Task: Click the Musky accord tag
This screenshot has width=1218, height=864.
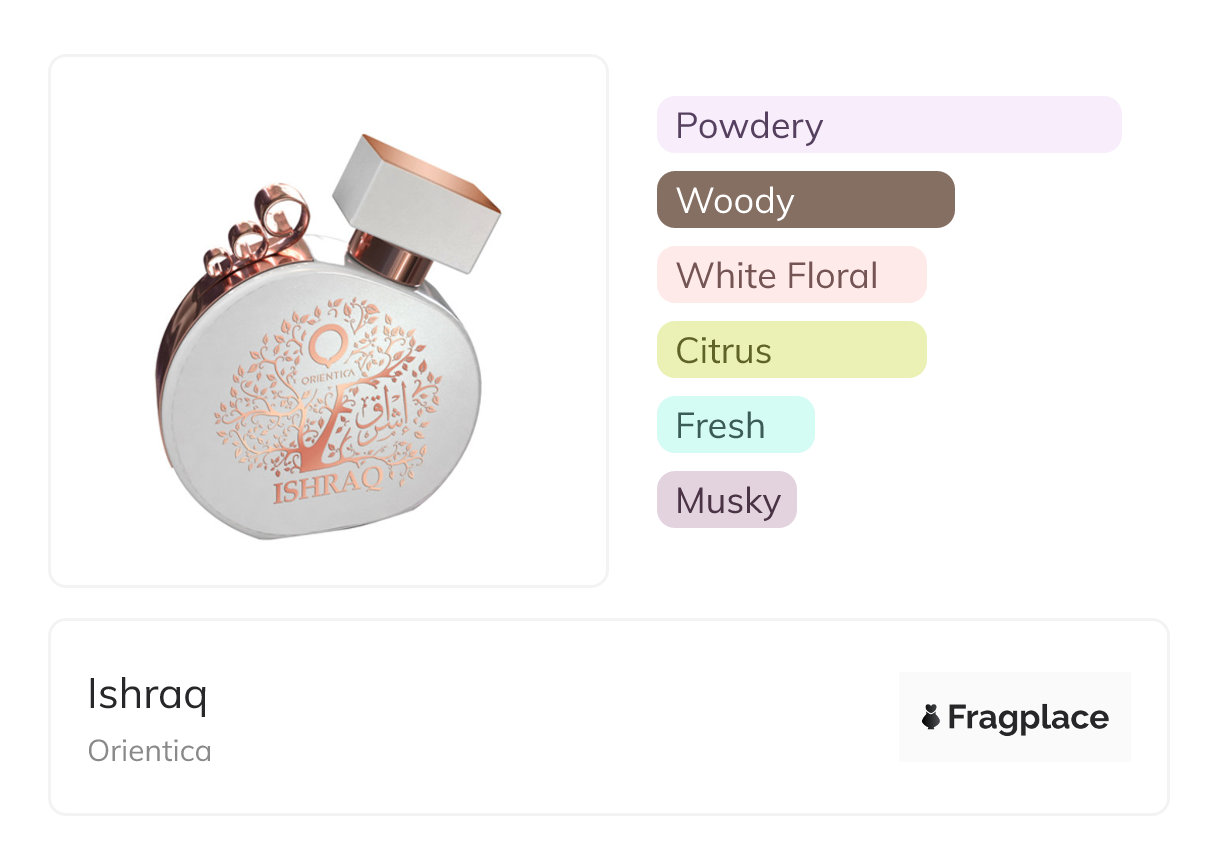Action: click(x=726, y=500)
